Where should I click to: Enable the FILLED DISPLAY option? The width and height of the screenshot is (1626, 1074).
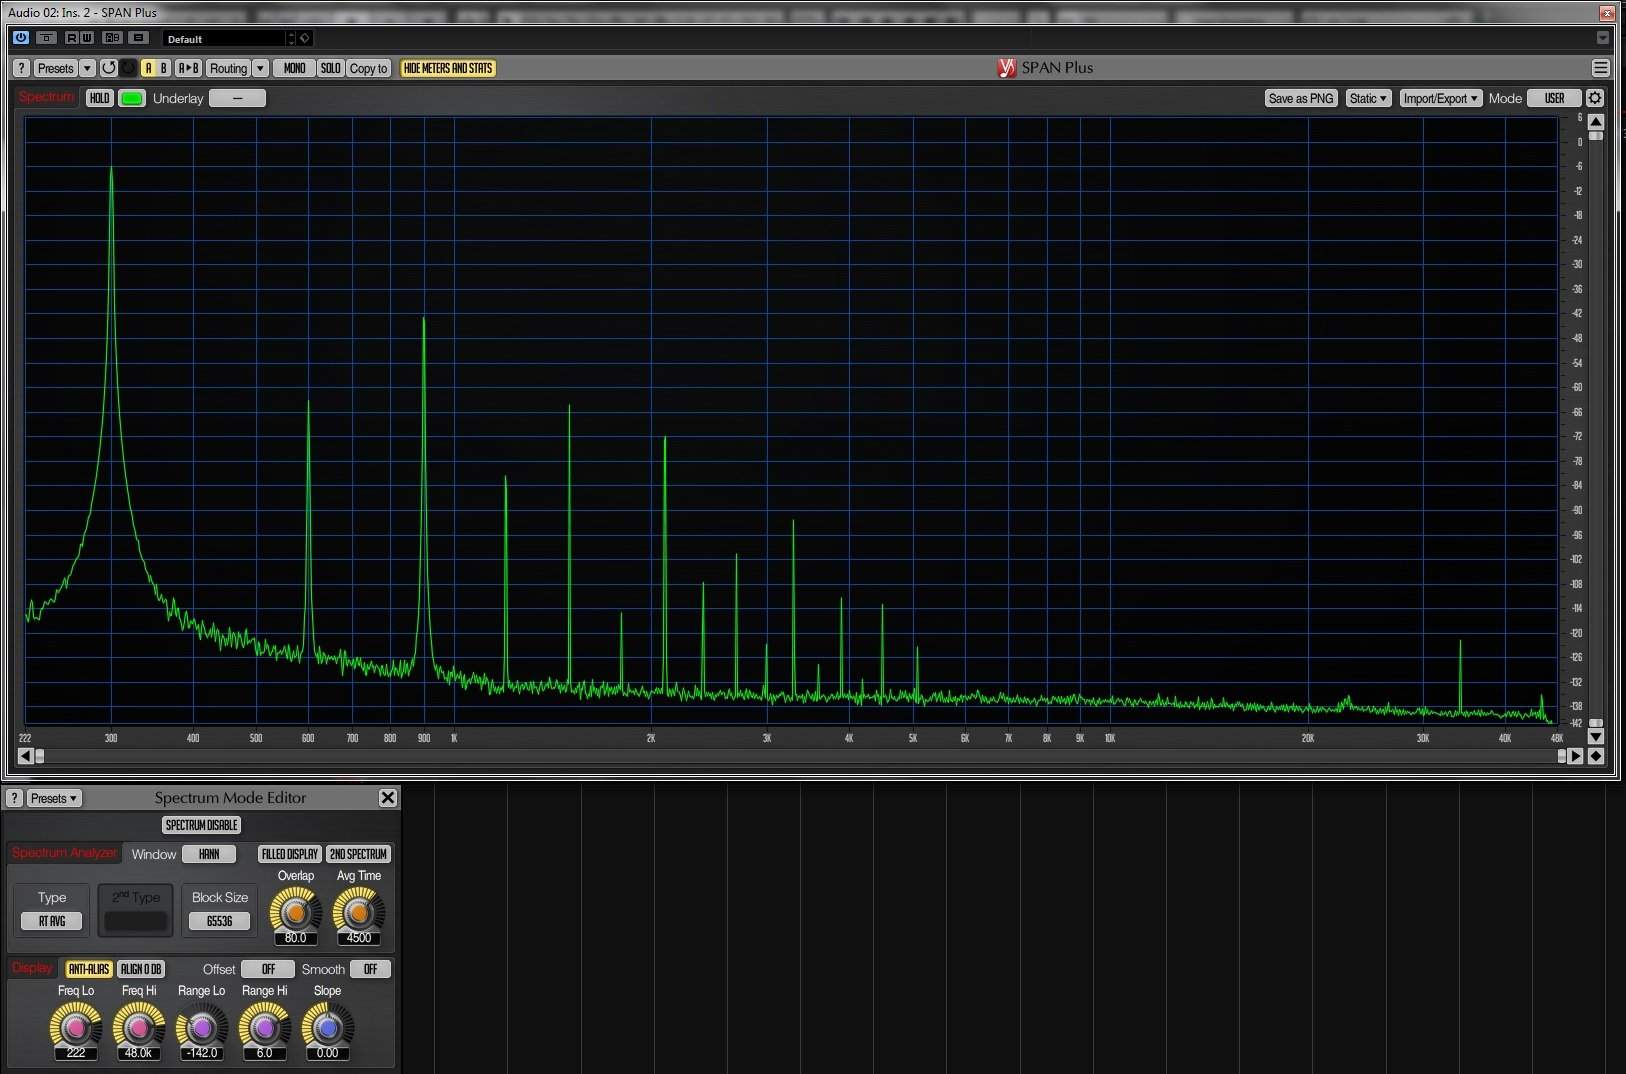[289, 854]
